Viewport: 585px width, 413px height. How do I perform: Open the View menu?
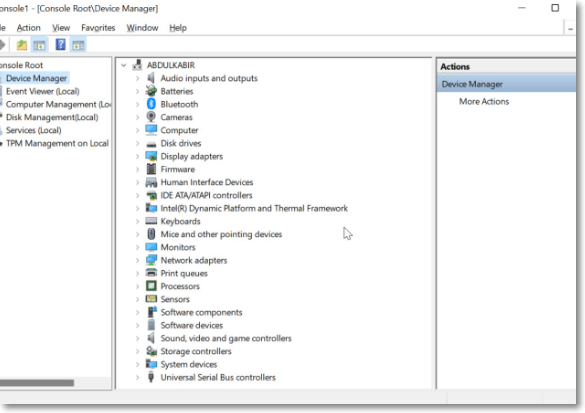coord(61,28)
